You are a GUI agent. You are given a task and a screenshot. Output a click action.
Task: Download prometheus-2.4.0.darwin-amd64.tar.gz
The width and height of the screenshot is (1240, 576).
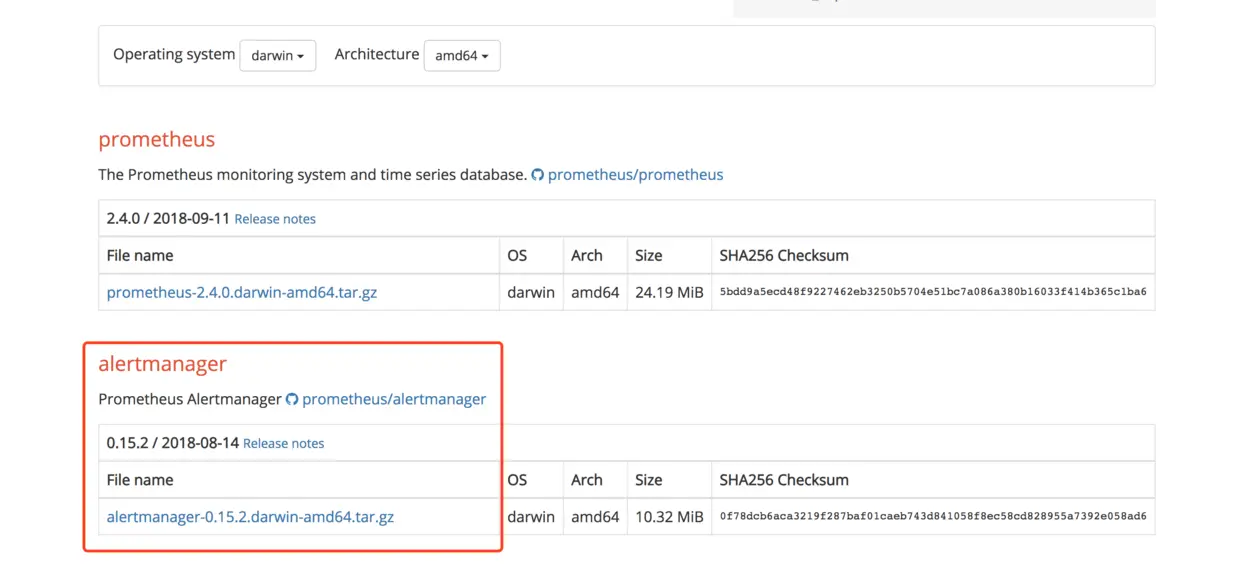[242, 293]
